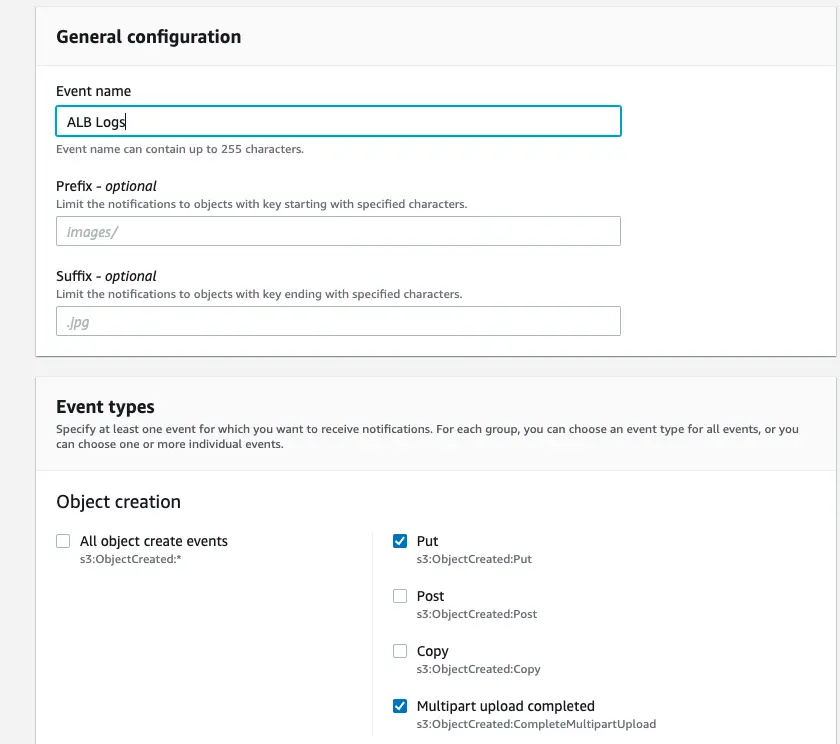Click the s3:ObjectCreated:Copy identifier text

point(478,669)
